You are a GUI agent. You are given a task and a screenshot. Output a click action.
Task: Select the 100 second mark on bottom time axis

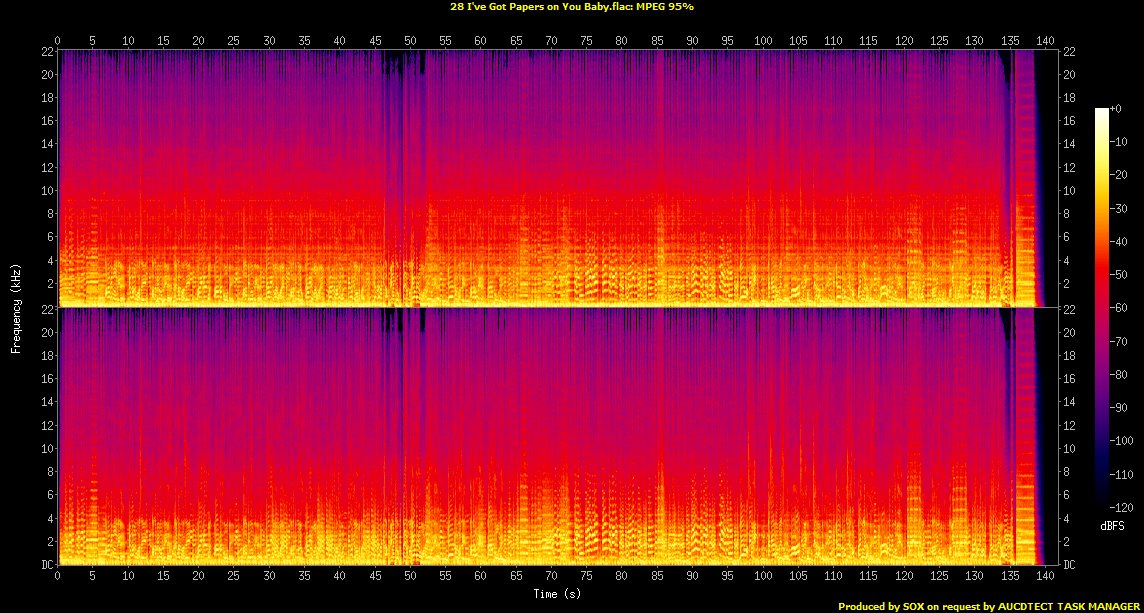click(763, 577)
